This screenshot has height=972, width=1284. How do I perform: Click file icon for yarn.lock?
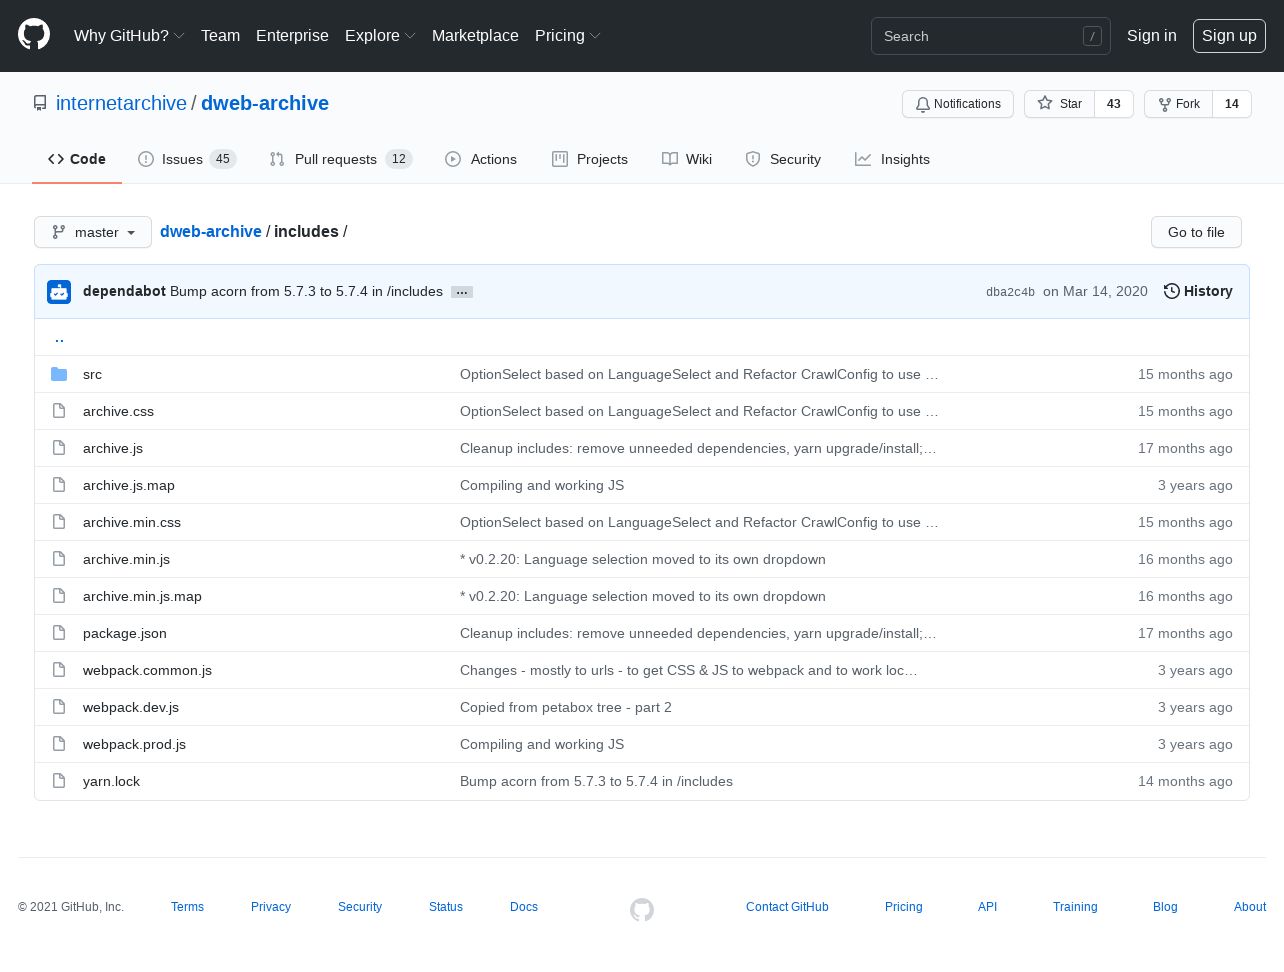click(x=59, y=781)
